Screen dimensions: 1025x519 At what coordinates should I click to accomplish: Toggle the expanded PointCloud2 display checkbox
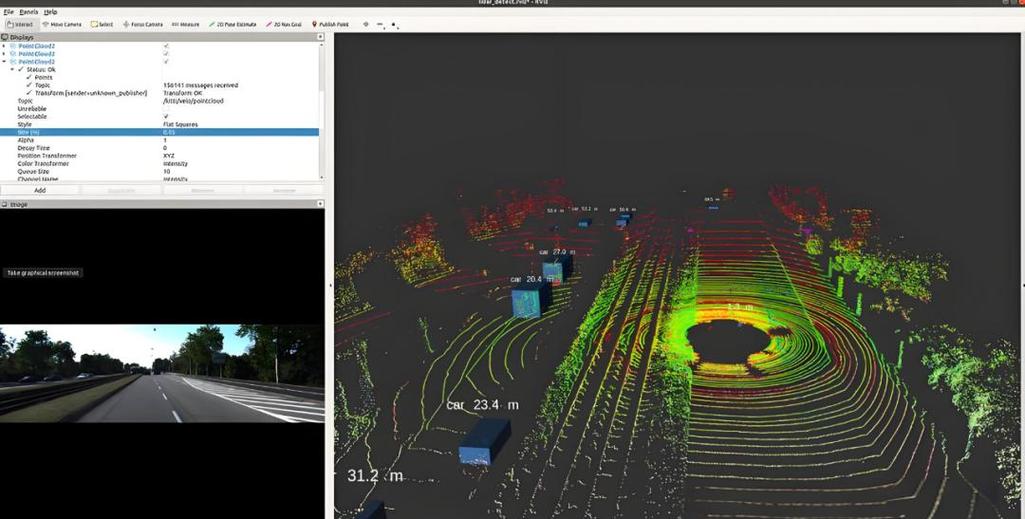click(166, 61)
